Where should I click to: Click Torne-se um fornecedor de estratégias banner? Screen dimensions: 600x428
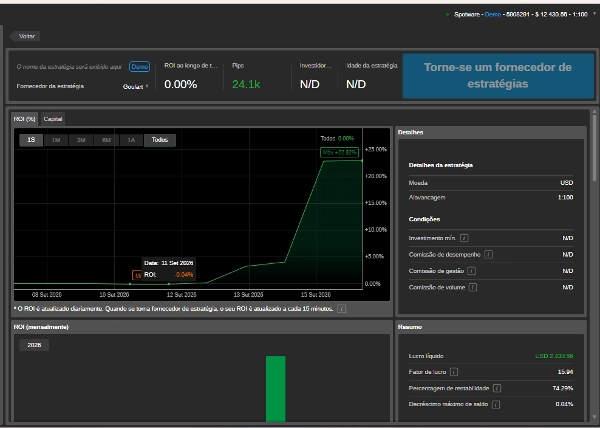(498, 76)
